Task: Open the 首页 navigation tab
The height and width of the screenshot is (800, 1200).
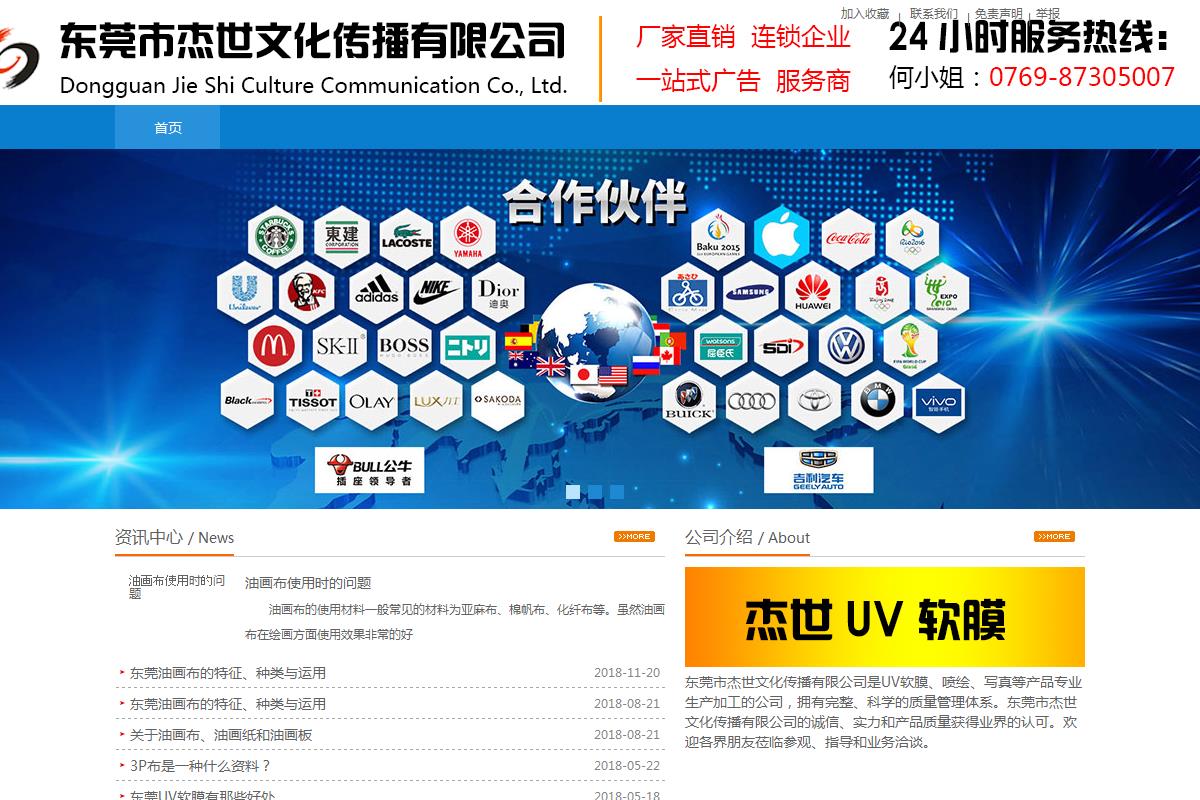Action: (x=168, y=128)
